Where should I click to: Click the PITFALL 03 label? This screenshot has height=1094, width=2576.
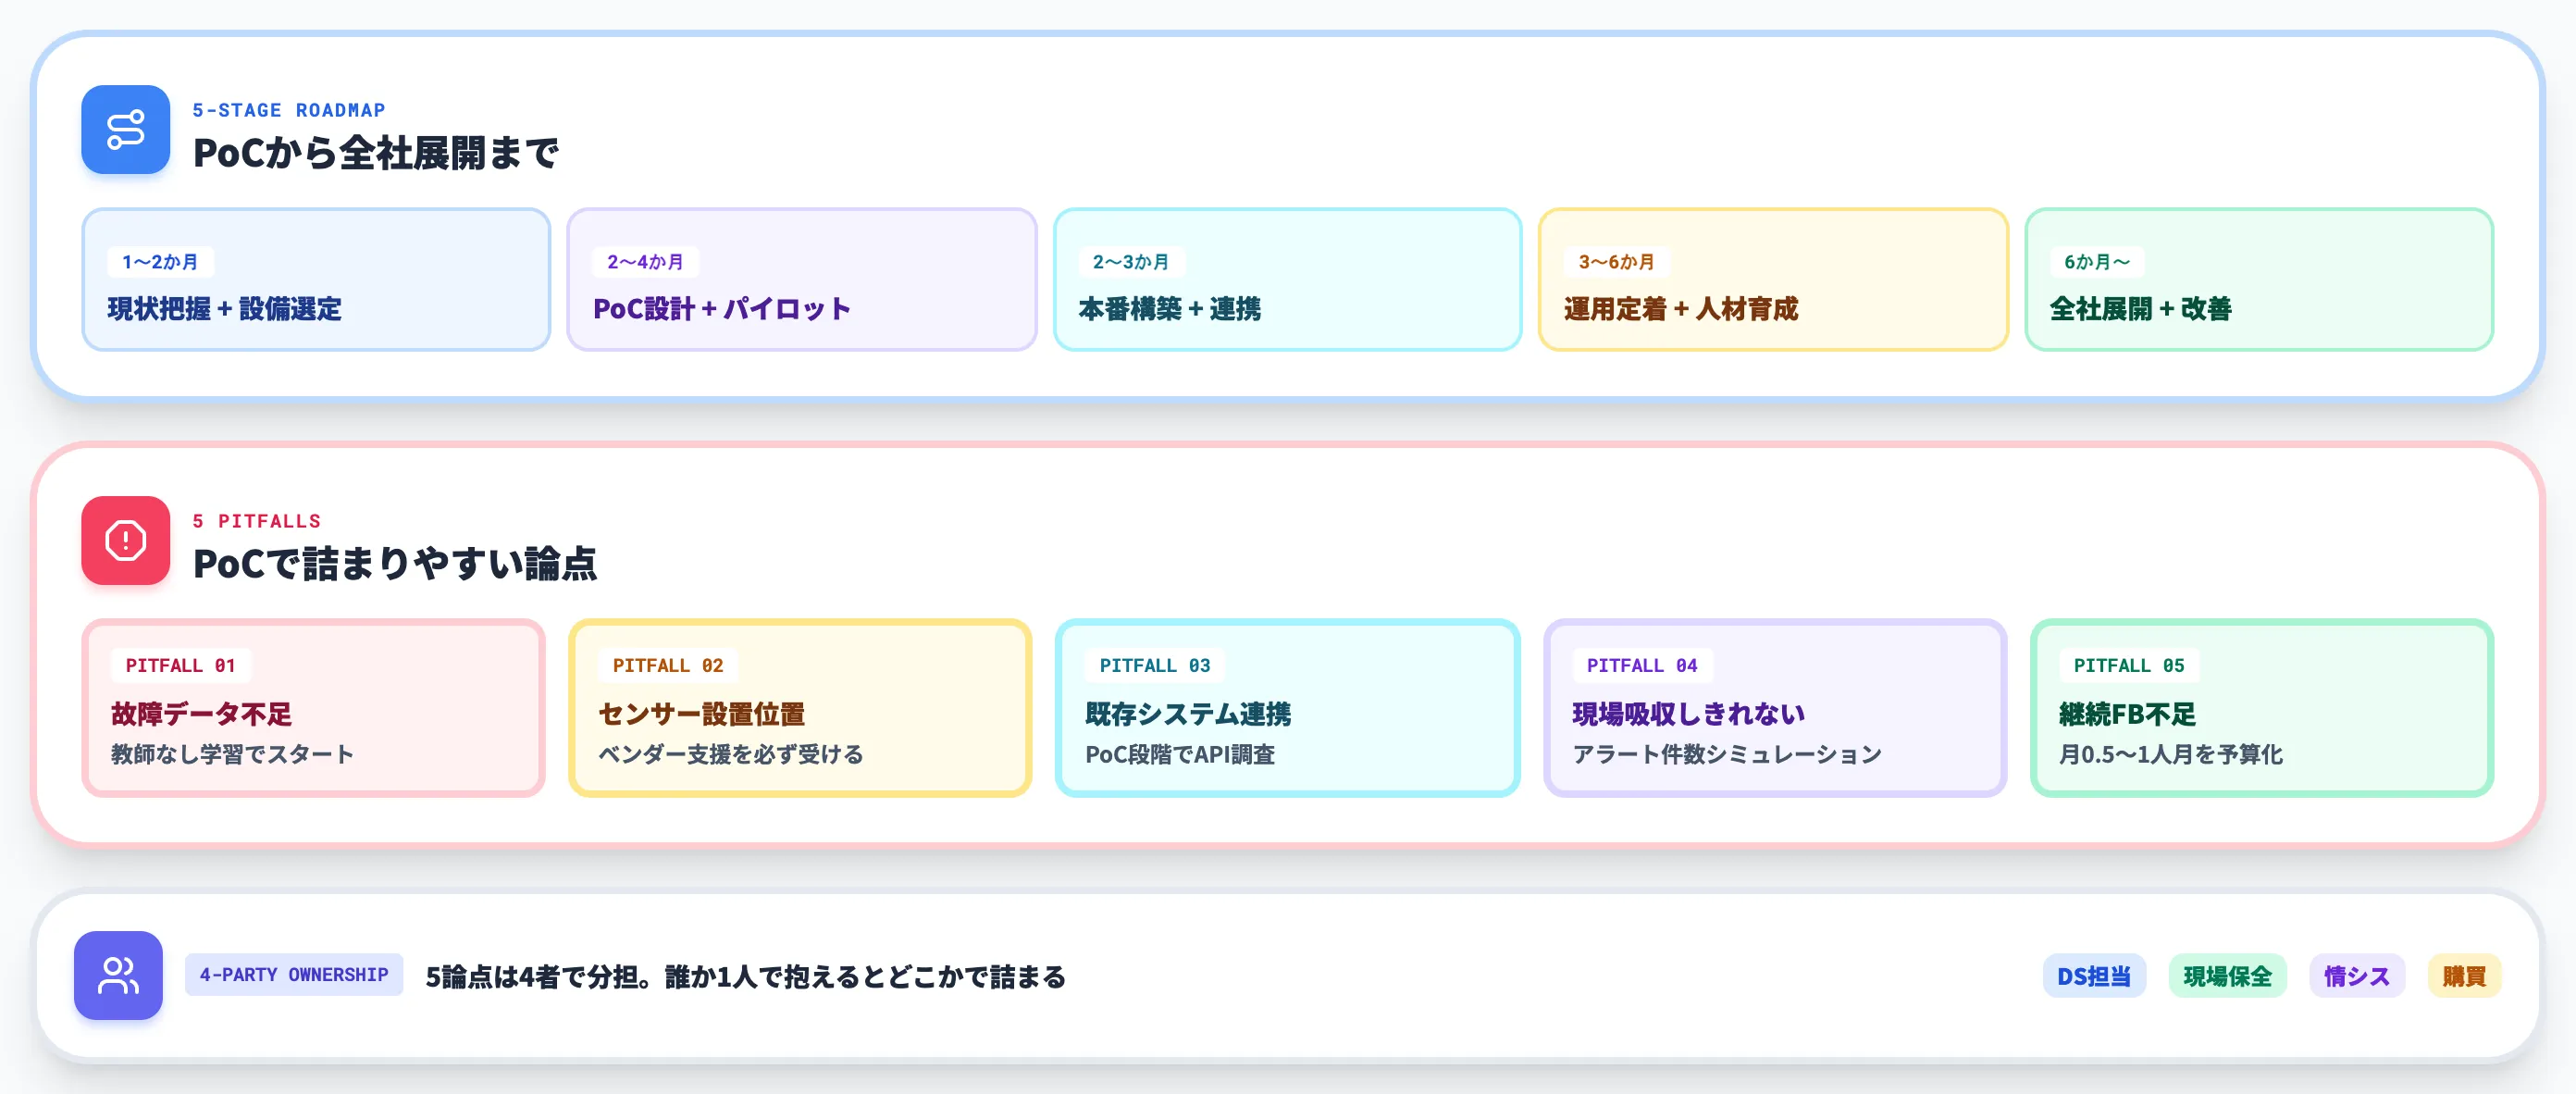click(x=1155, y=666)
